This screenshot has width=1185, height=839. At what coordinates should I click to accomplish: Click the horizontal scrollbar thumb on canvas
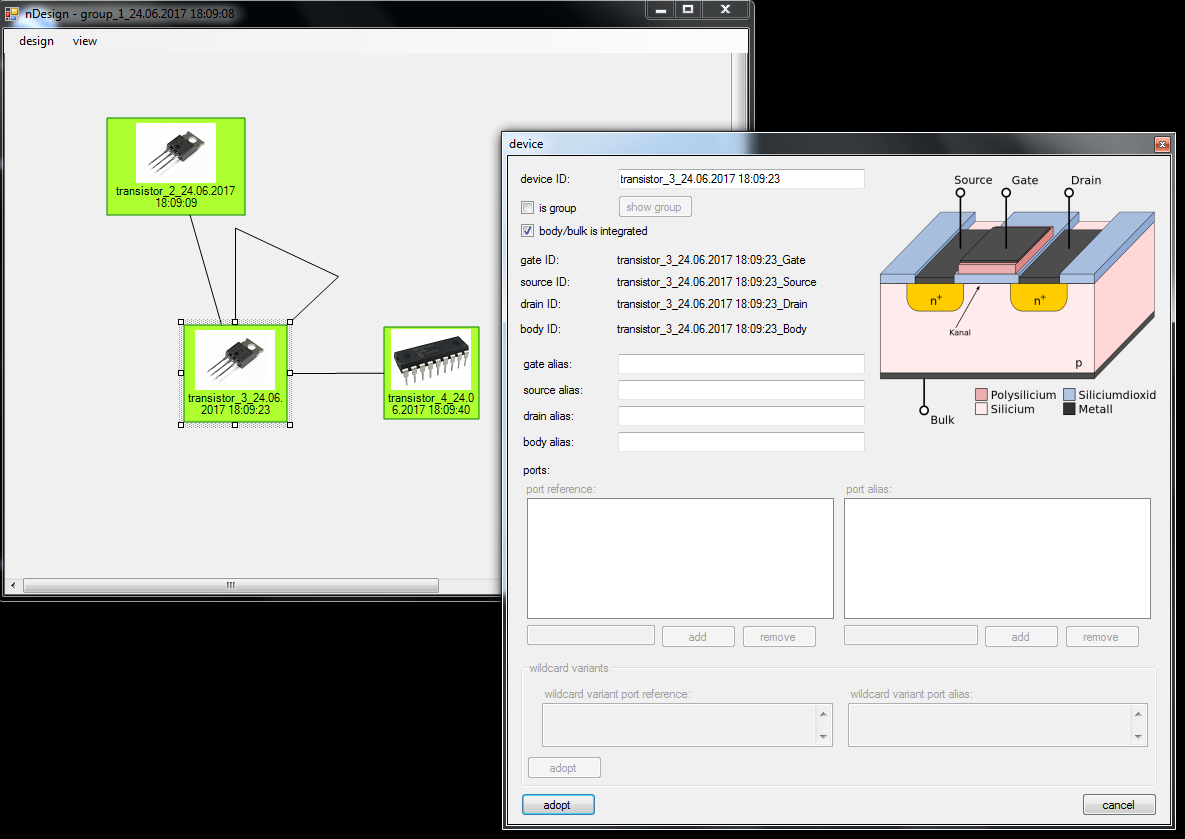(x=230, y=585)
